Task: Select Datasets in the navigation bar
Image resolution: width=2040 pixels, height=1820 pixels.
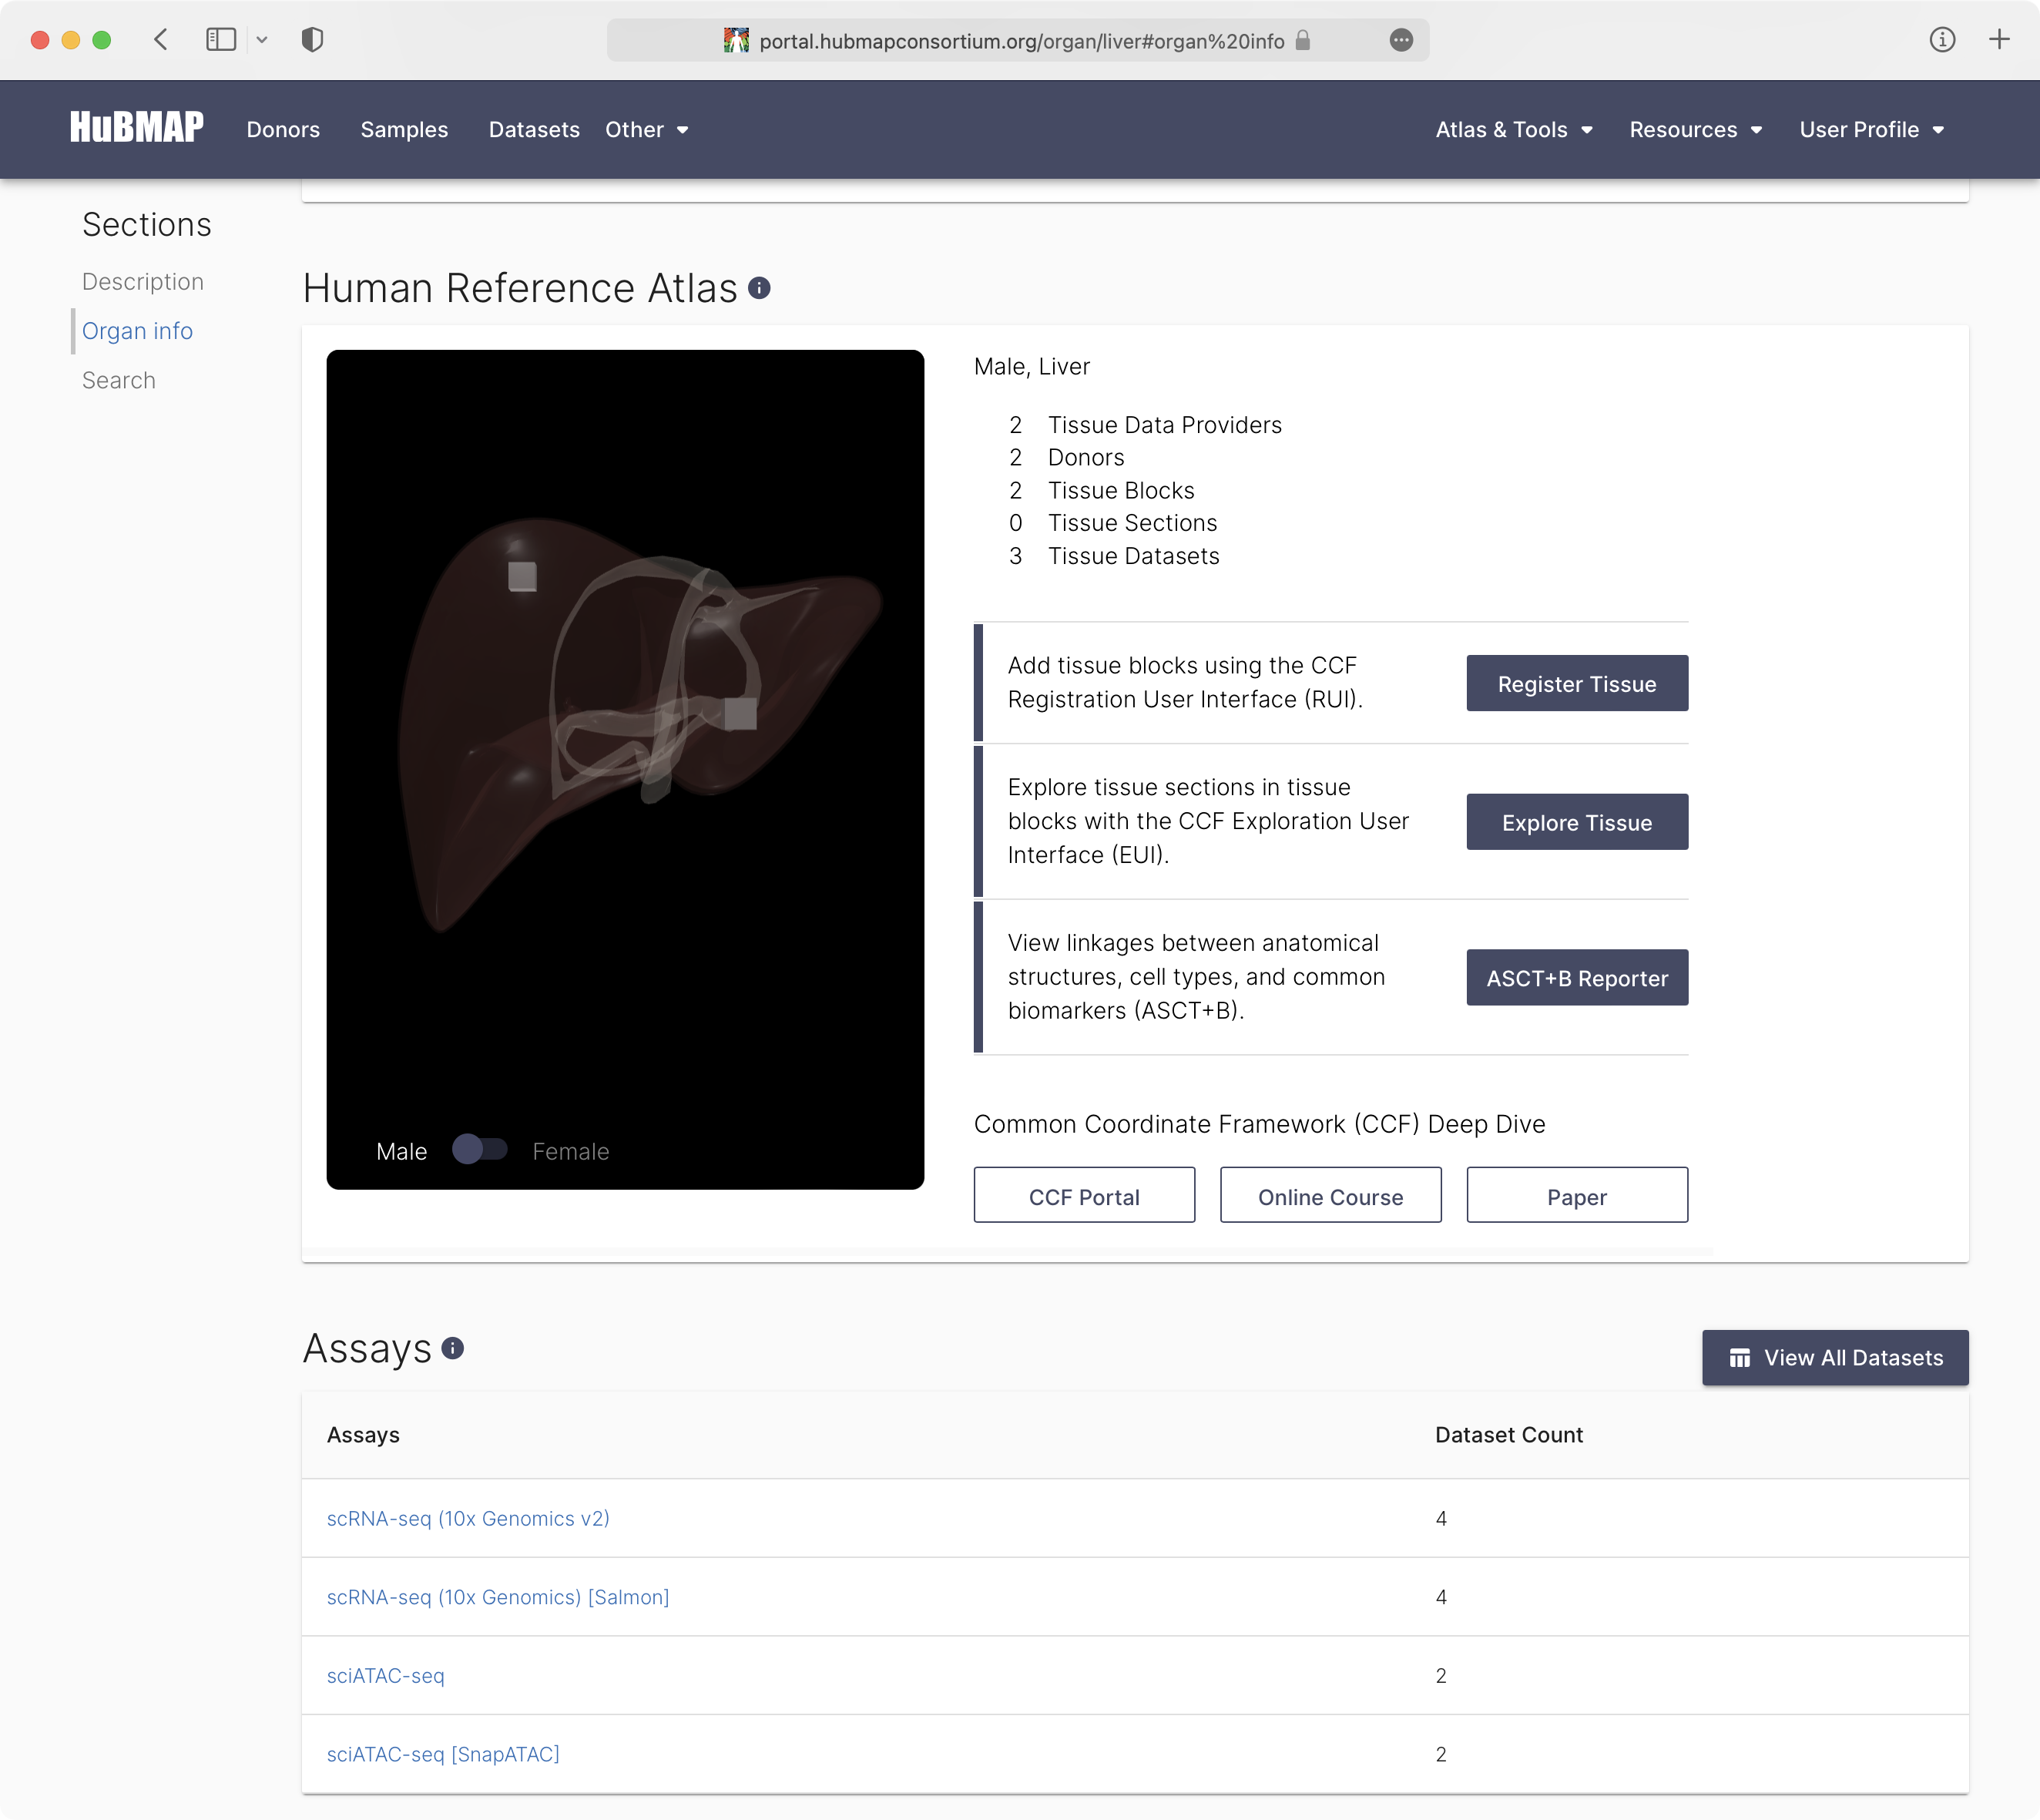Action: (533, 130)
